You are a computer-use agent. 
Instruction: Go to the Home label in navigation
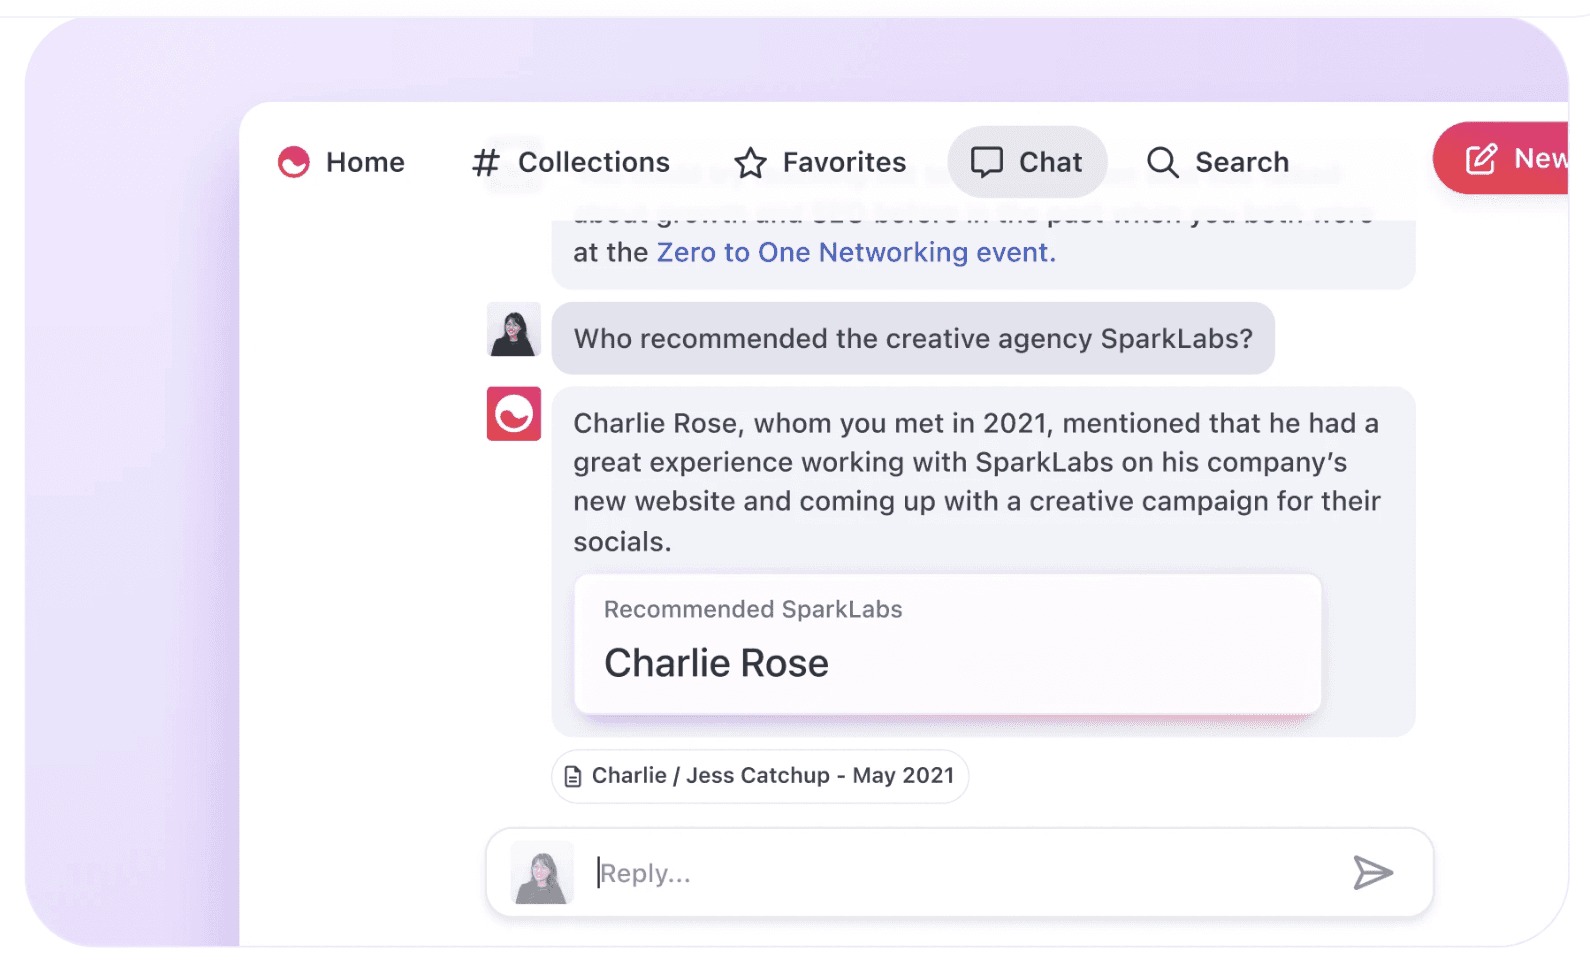coord(365,162)
